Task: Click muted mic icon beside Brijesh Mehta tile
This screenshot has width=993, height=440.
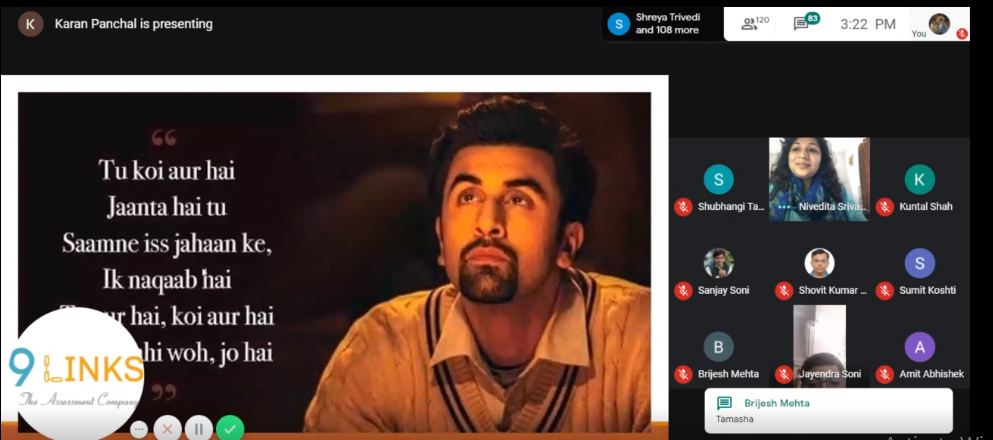Action: (x=683, y=374)
